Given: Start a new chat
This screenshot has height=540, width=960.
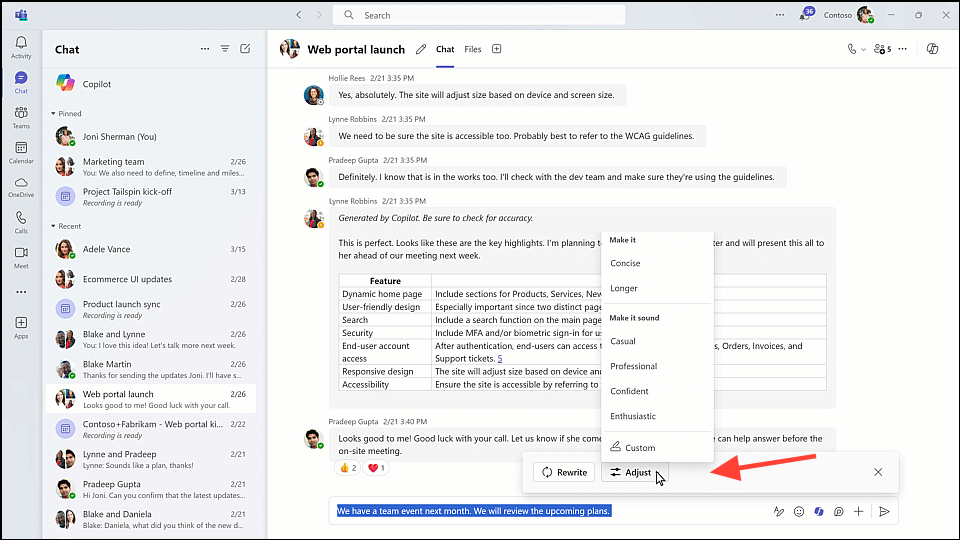Looking at the screenshot, I should click(x=245, y=49).
